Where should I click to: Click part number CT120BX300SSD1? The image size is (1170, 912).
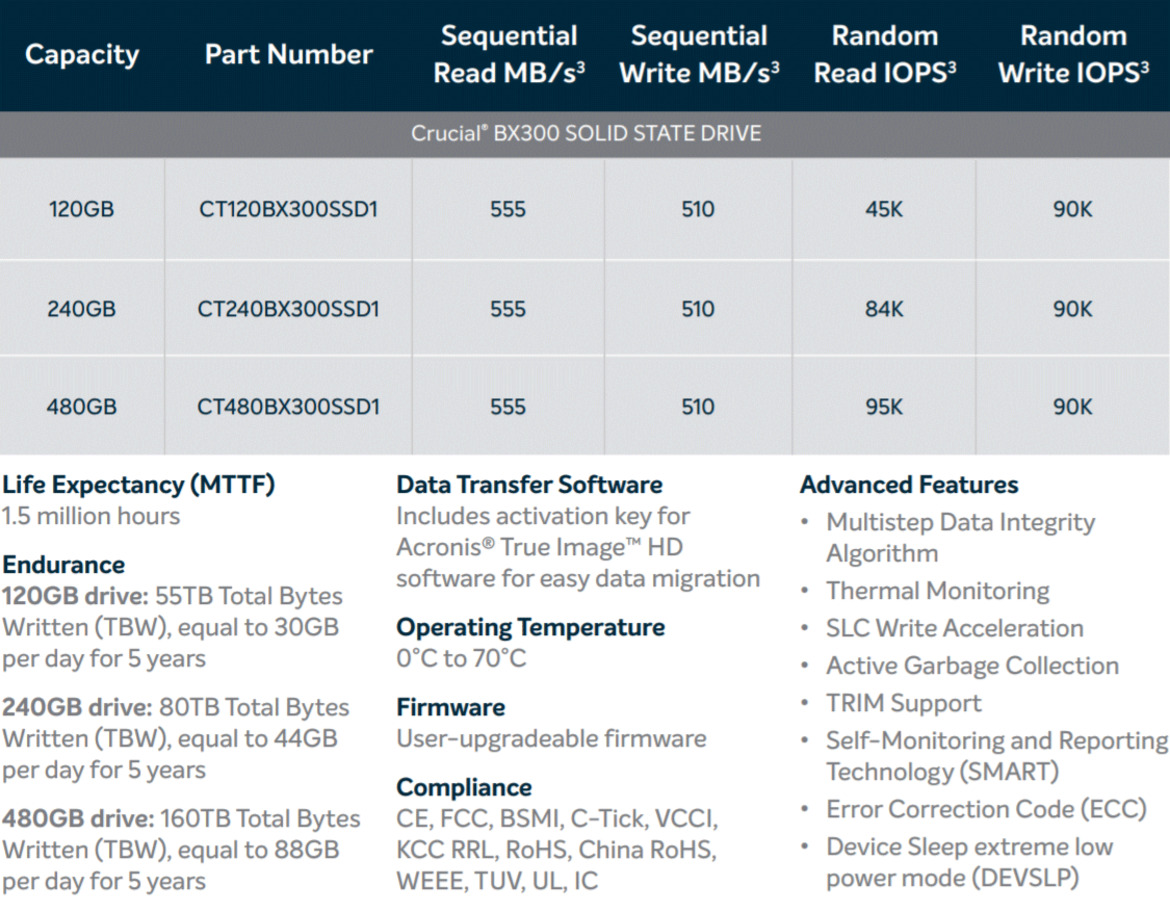tap(288, 209)
